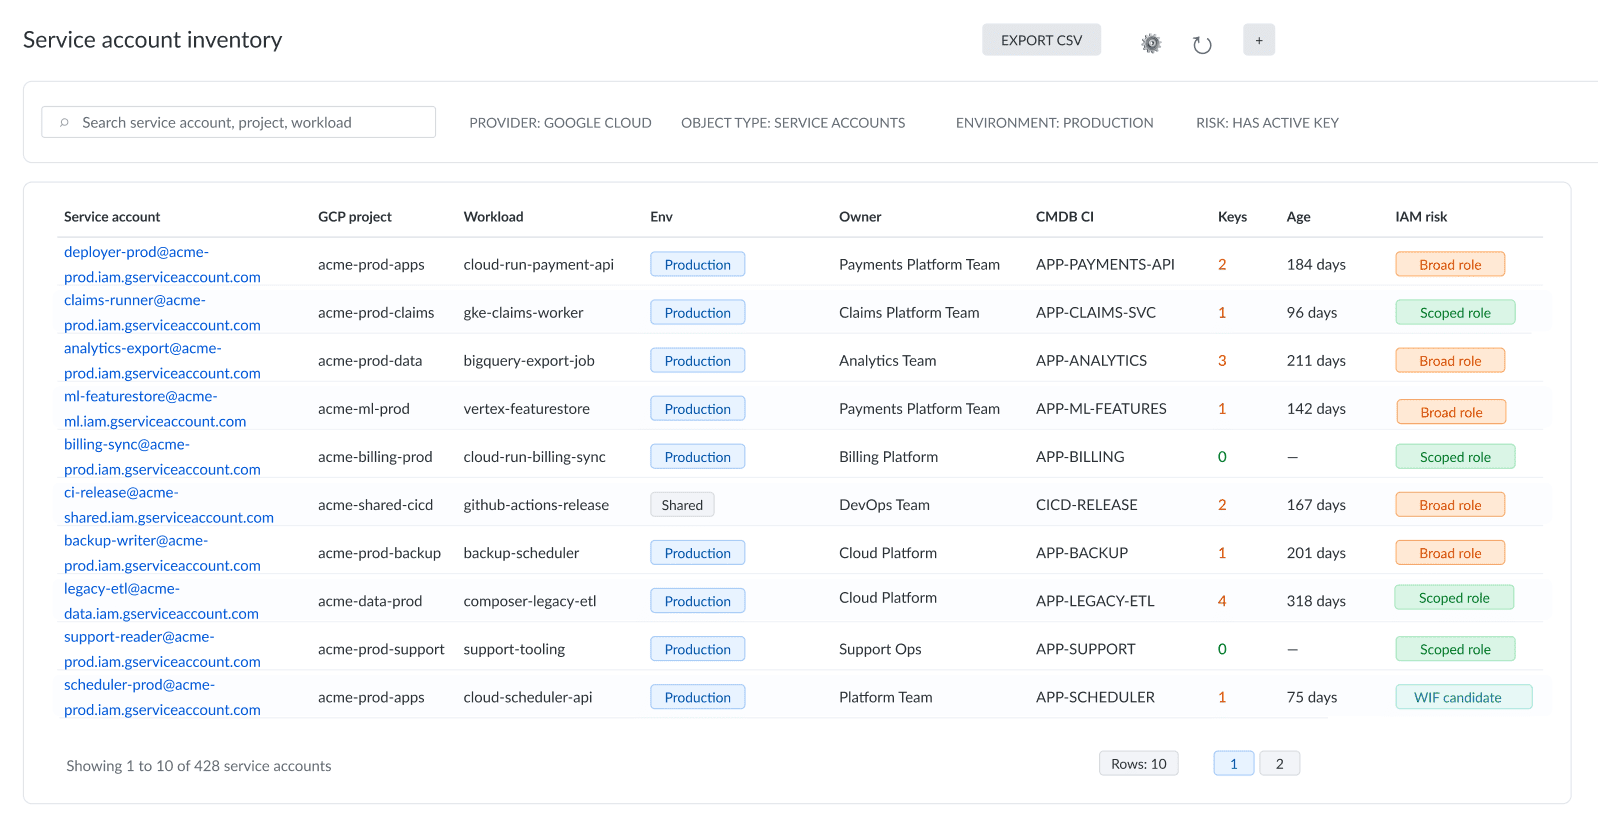Open the deployer-prod service account link
The height and width of the screenshot is (826, 1598).
(x=162, y=264)
